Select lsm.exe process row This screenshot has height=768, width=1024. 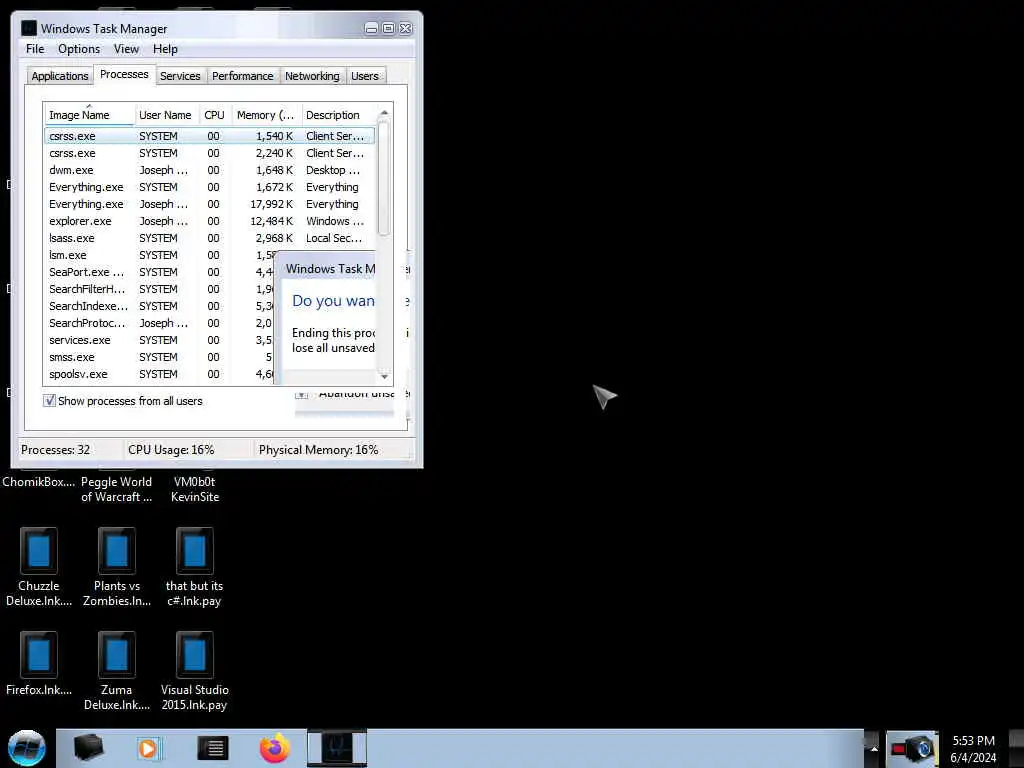click(159, 255)
